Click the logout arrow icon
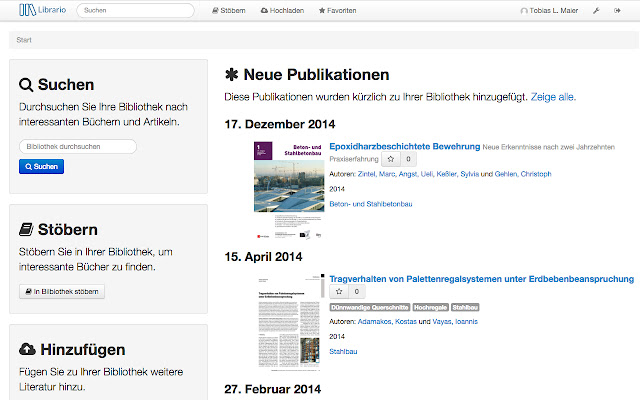 [x=617, y=11]
